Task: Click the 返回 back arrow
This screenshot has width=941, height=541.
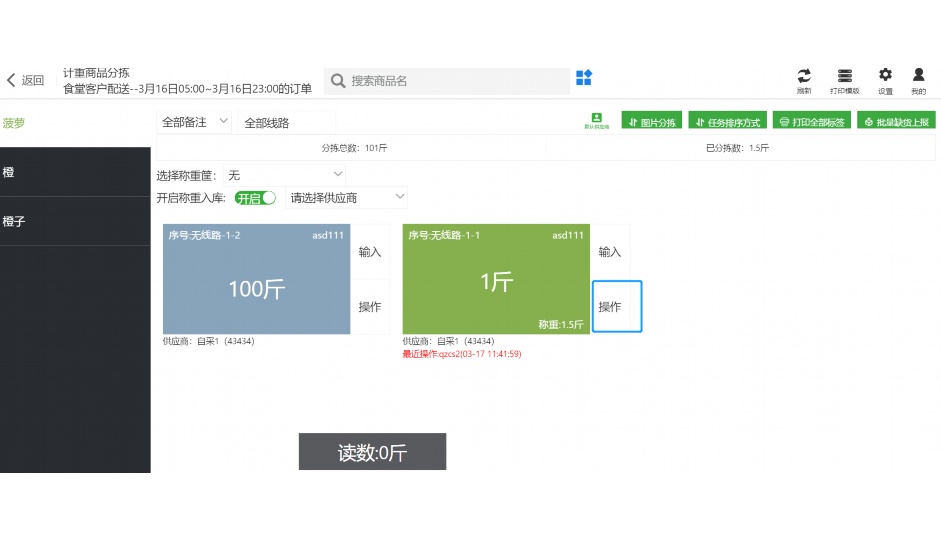Action: coord(25,80)
